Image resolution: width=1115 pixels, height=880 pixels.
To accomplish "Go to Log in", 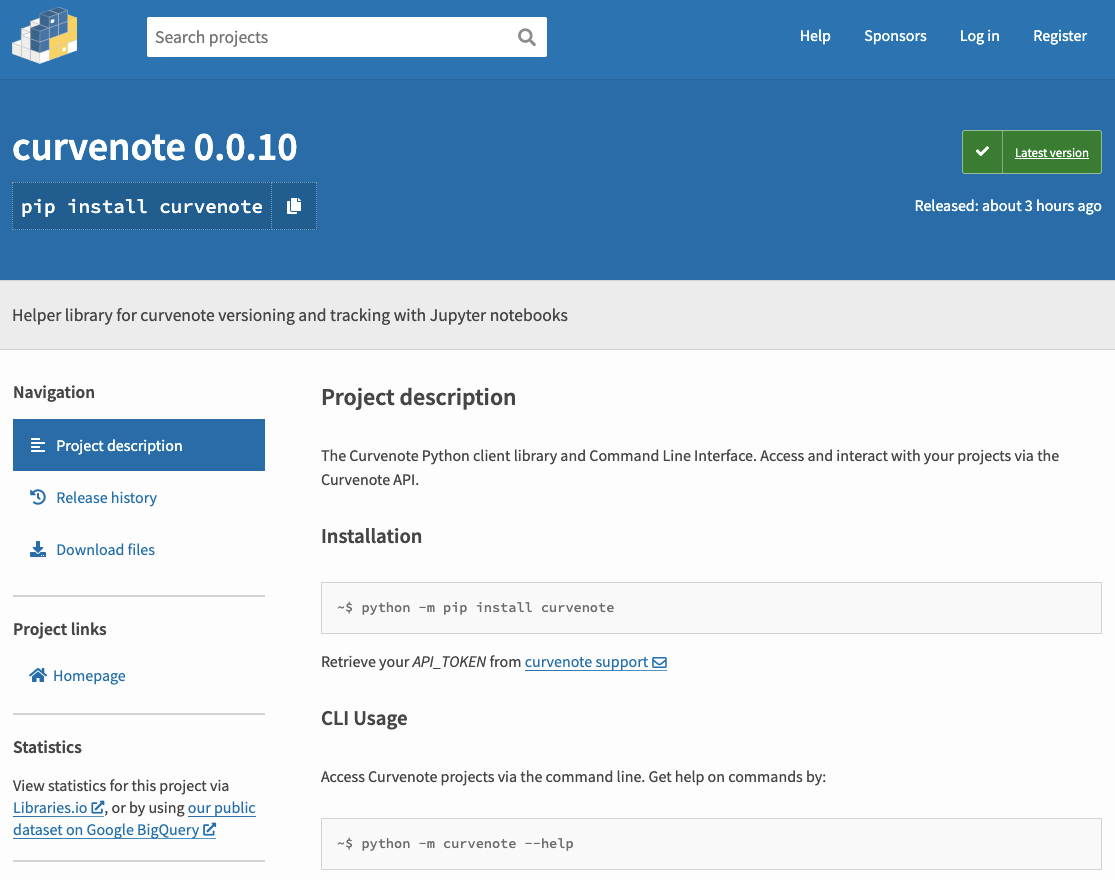I will pos(979,36).
